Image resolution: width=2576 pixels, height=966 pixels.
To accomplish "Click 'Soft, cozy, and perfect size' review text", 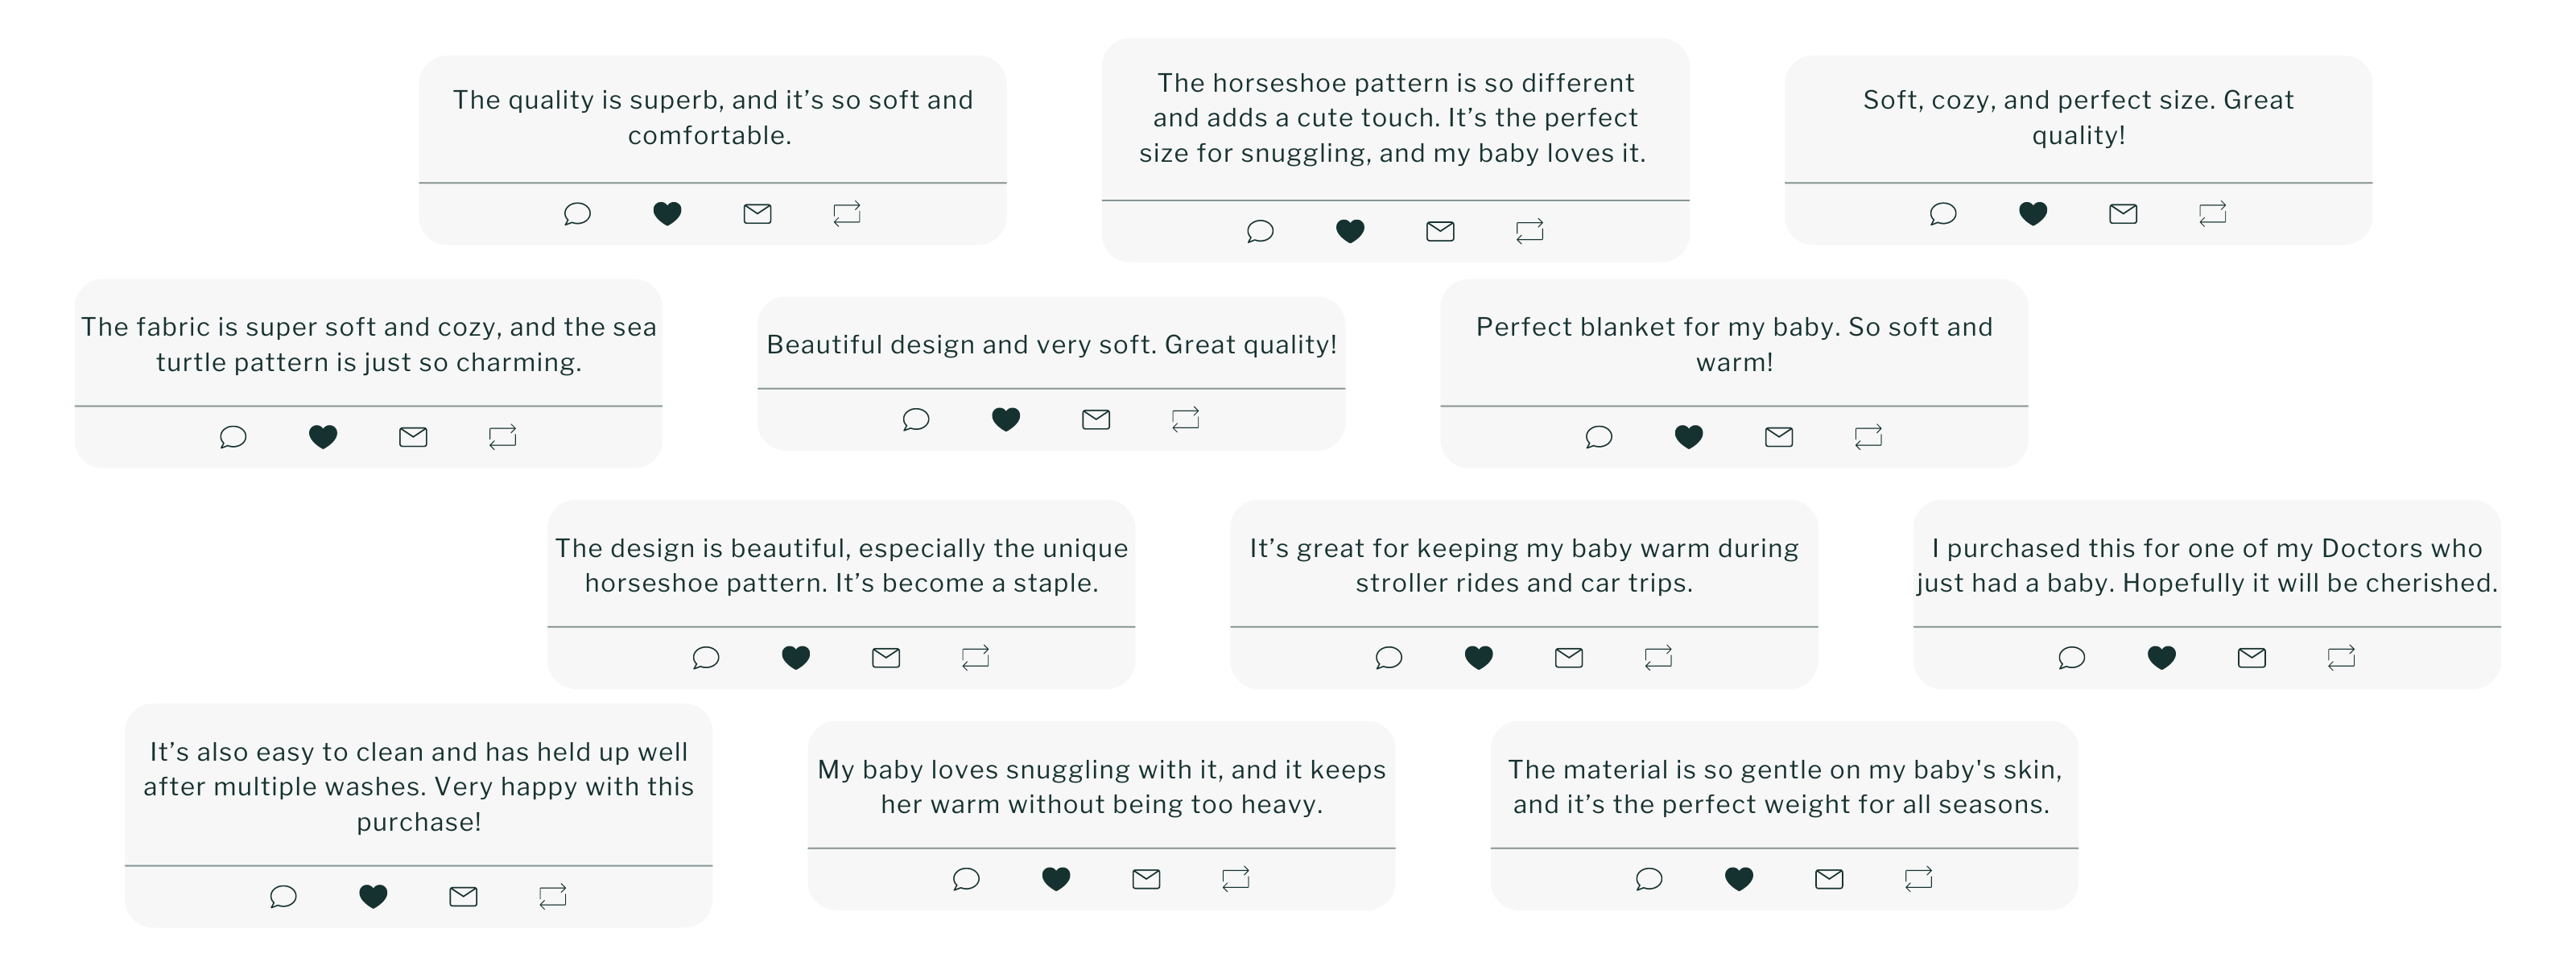I will click(2077, 118).
